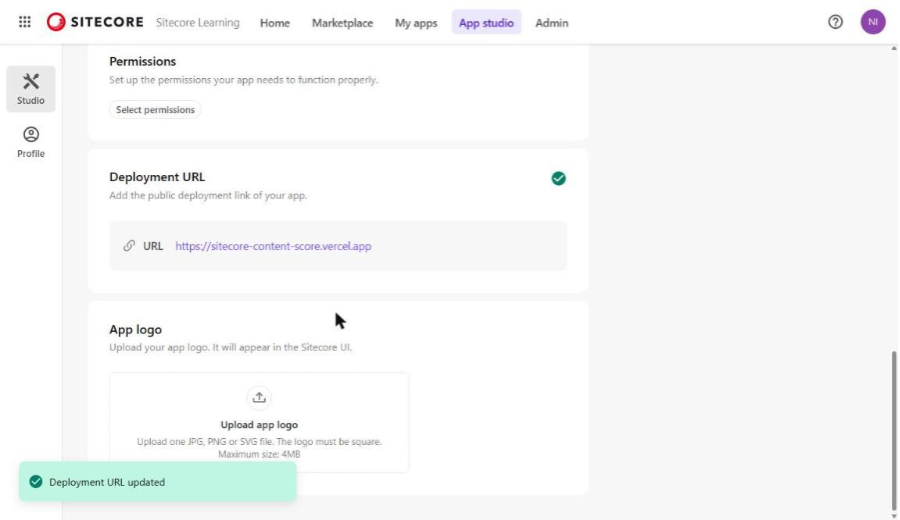
Task: Click the Sitecore Learning organization name
Action: click(x=197, y=22)
